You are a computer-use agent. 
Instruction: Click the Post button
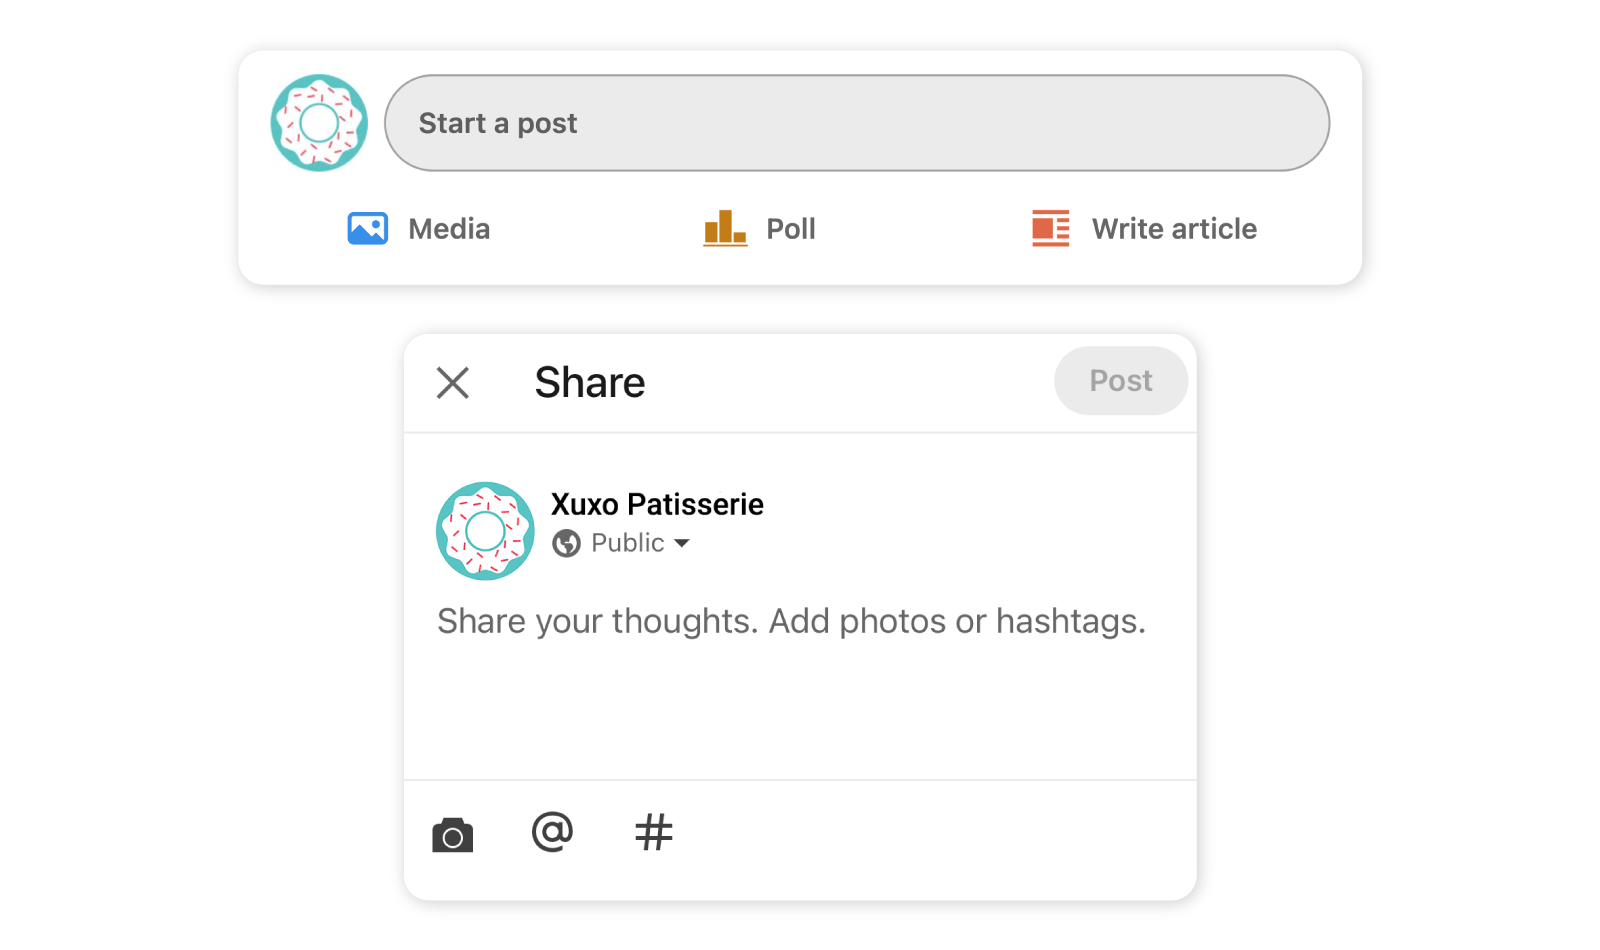click(x=1121, y=381)
